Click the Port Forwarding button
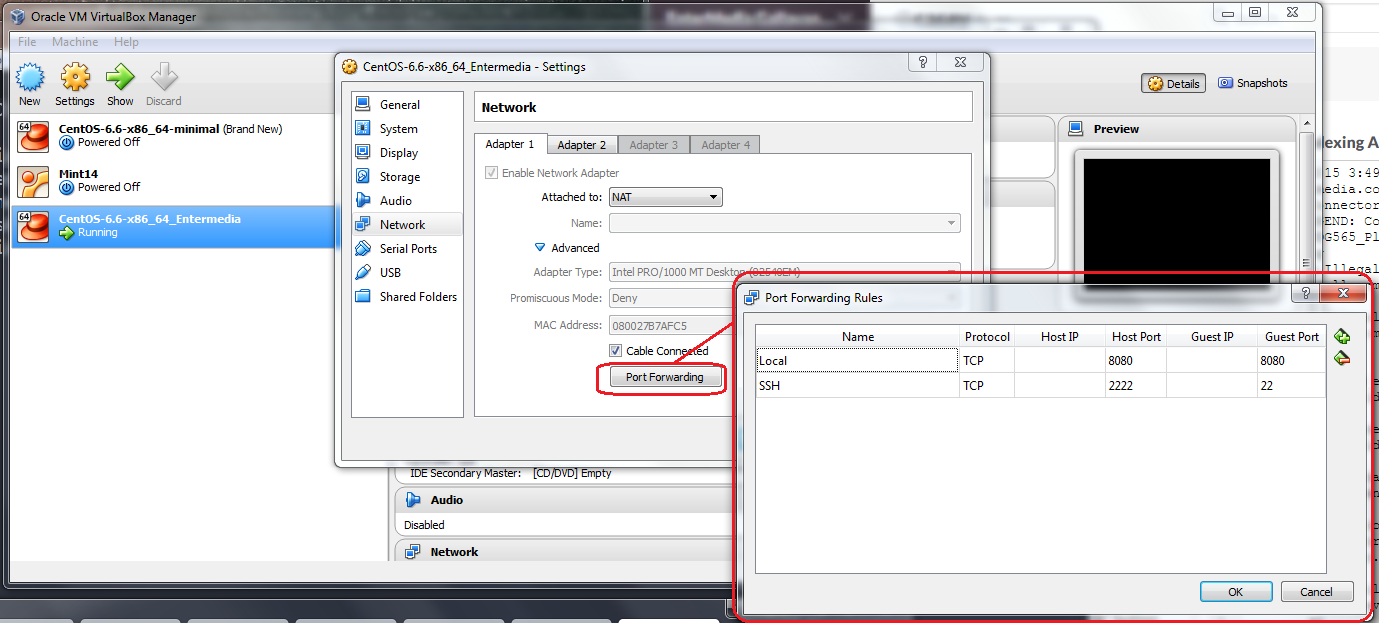 click(664, 377)
